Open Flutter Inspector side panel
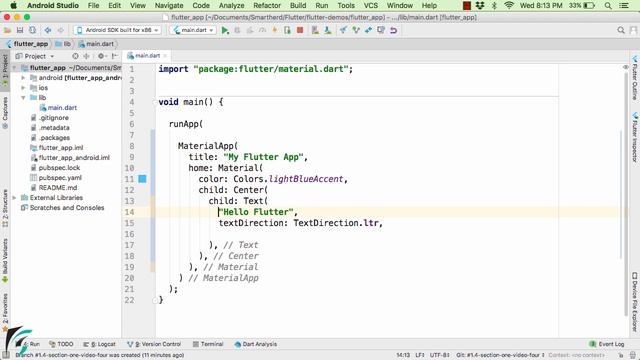Screen dimensions: 640x360 point(635,138)
